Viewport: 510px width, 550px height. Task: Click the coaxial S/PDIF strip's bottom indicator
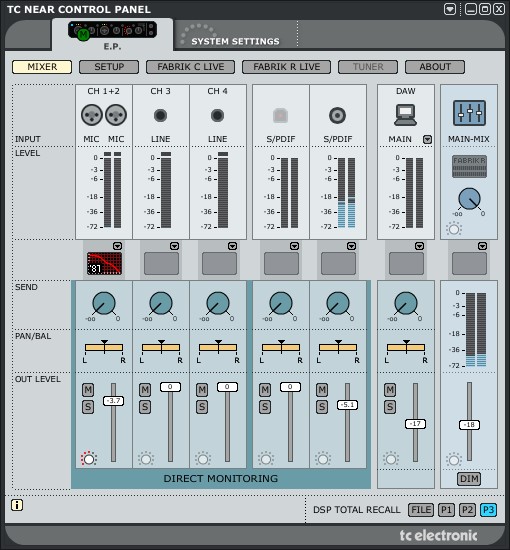(323, 458)
